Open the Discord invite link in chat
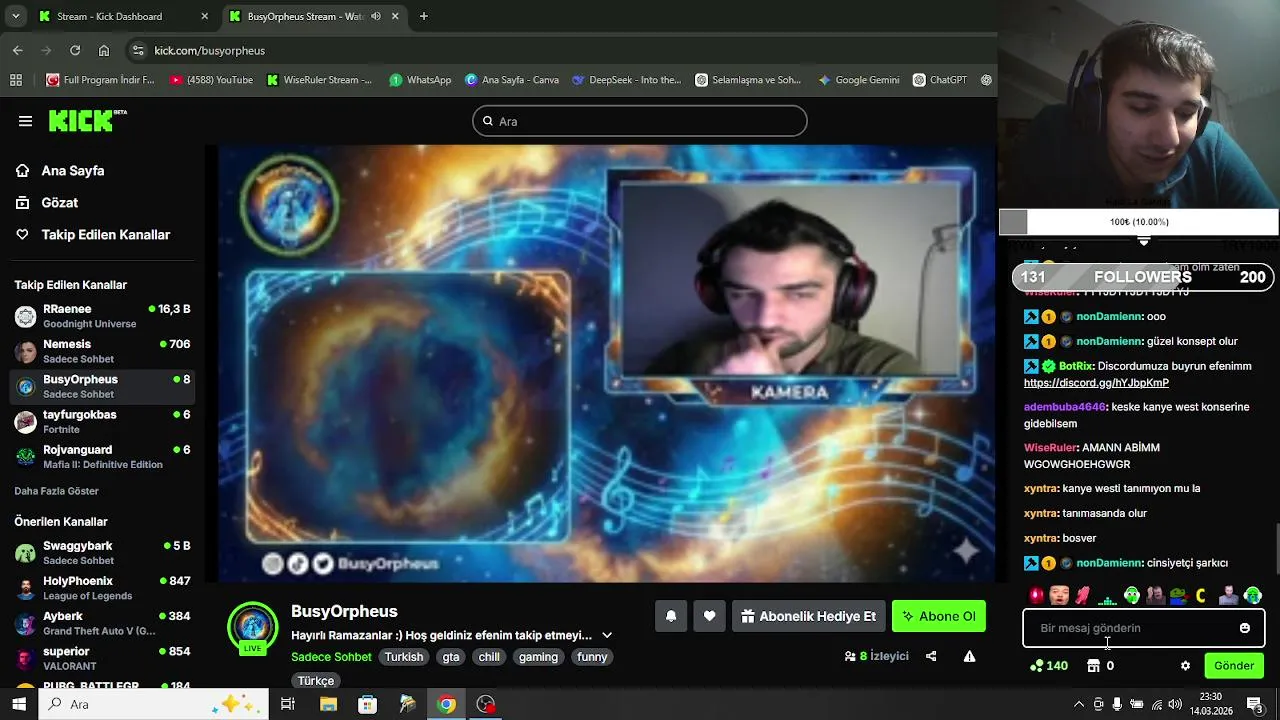The image size is (1280, 720). click(x=1096, y=383)
